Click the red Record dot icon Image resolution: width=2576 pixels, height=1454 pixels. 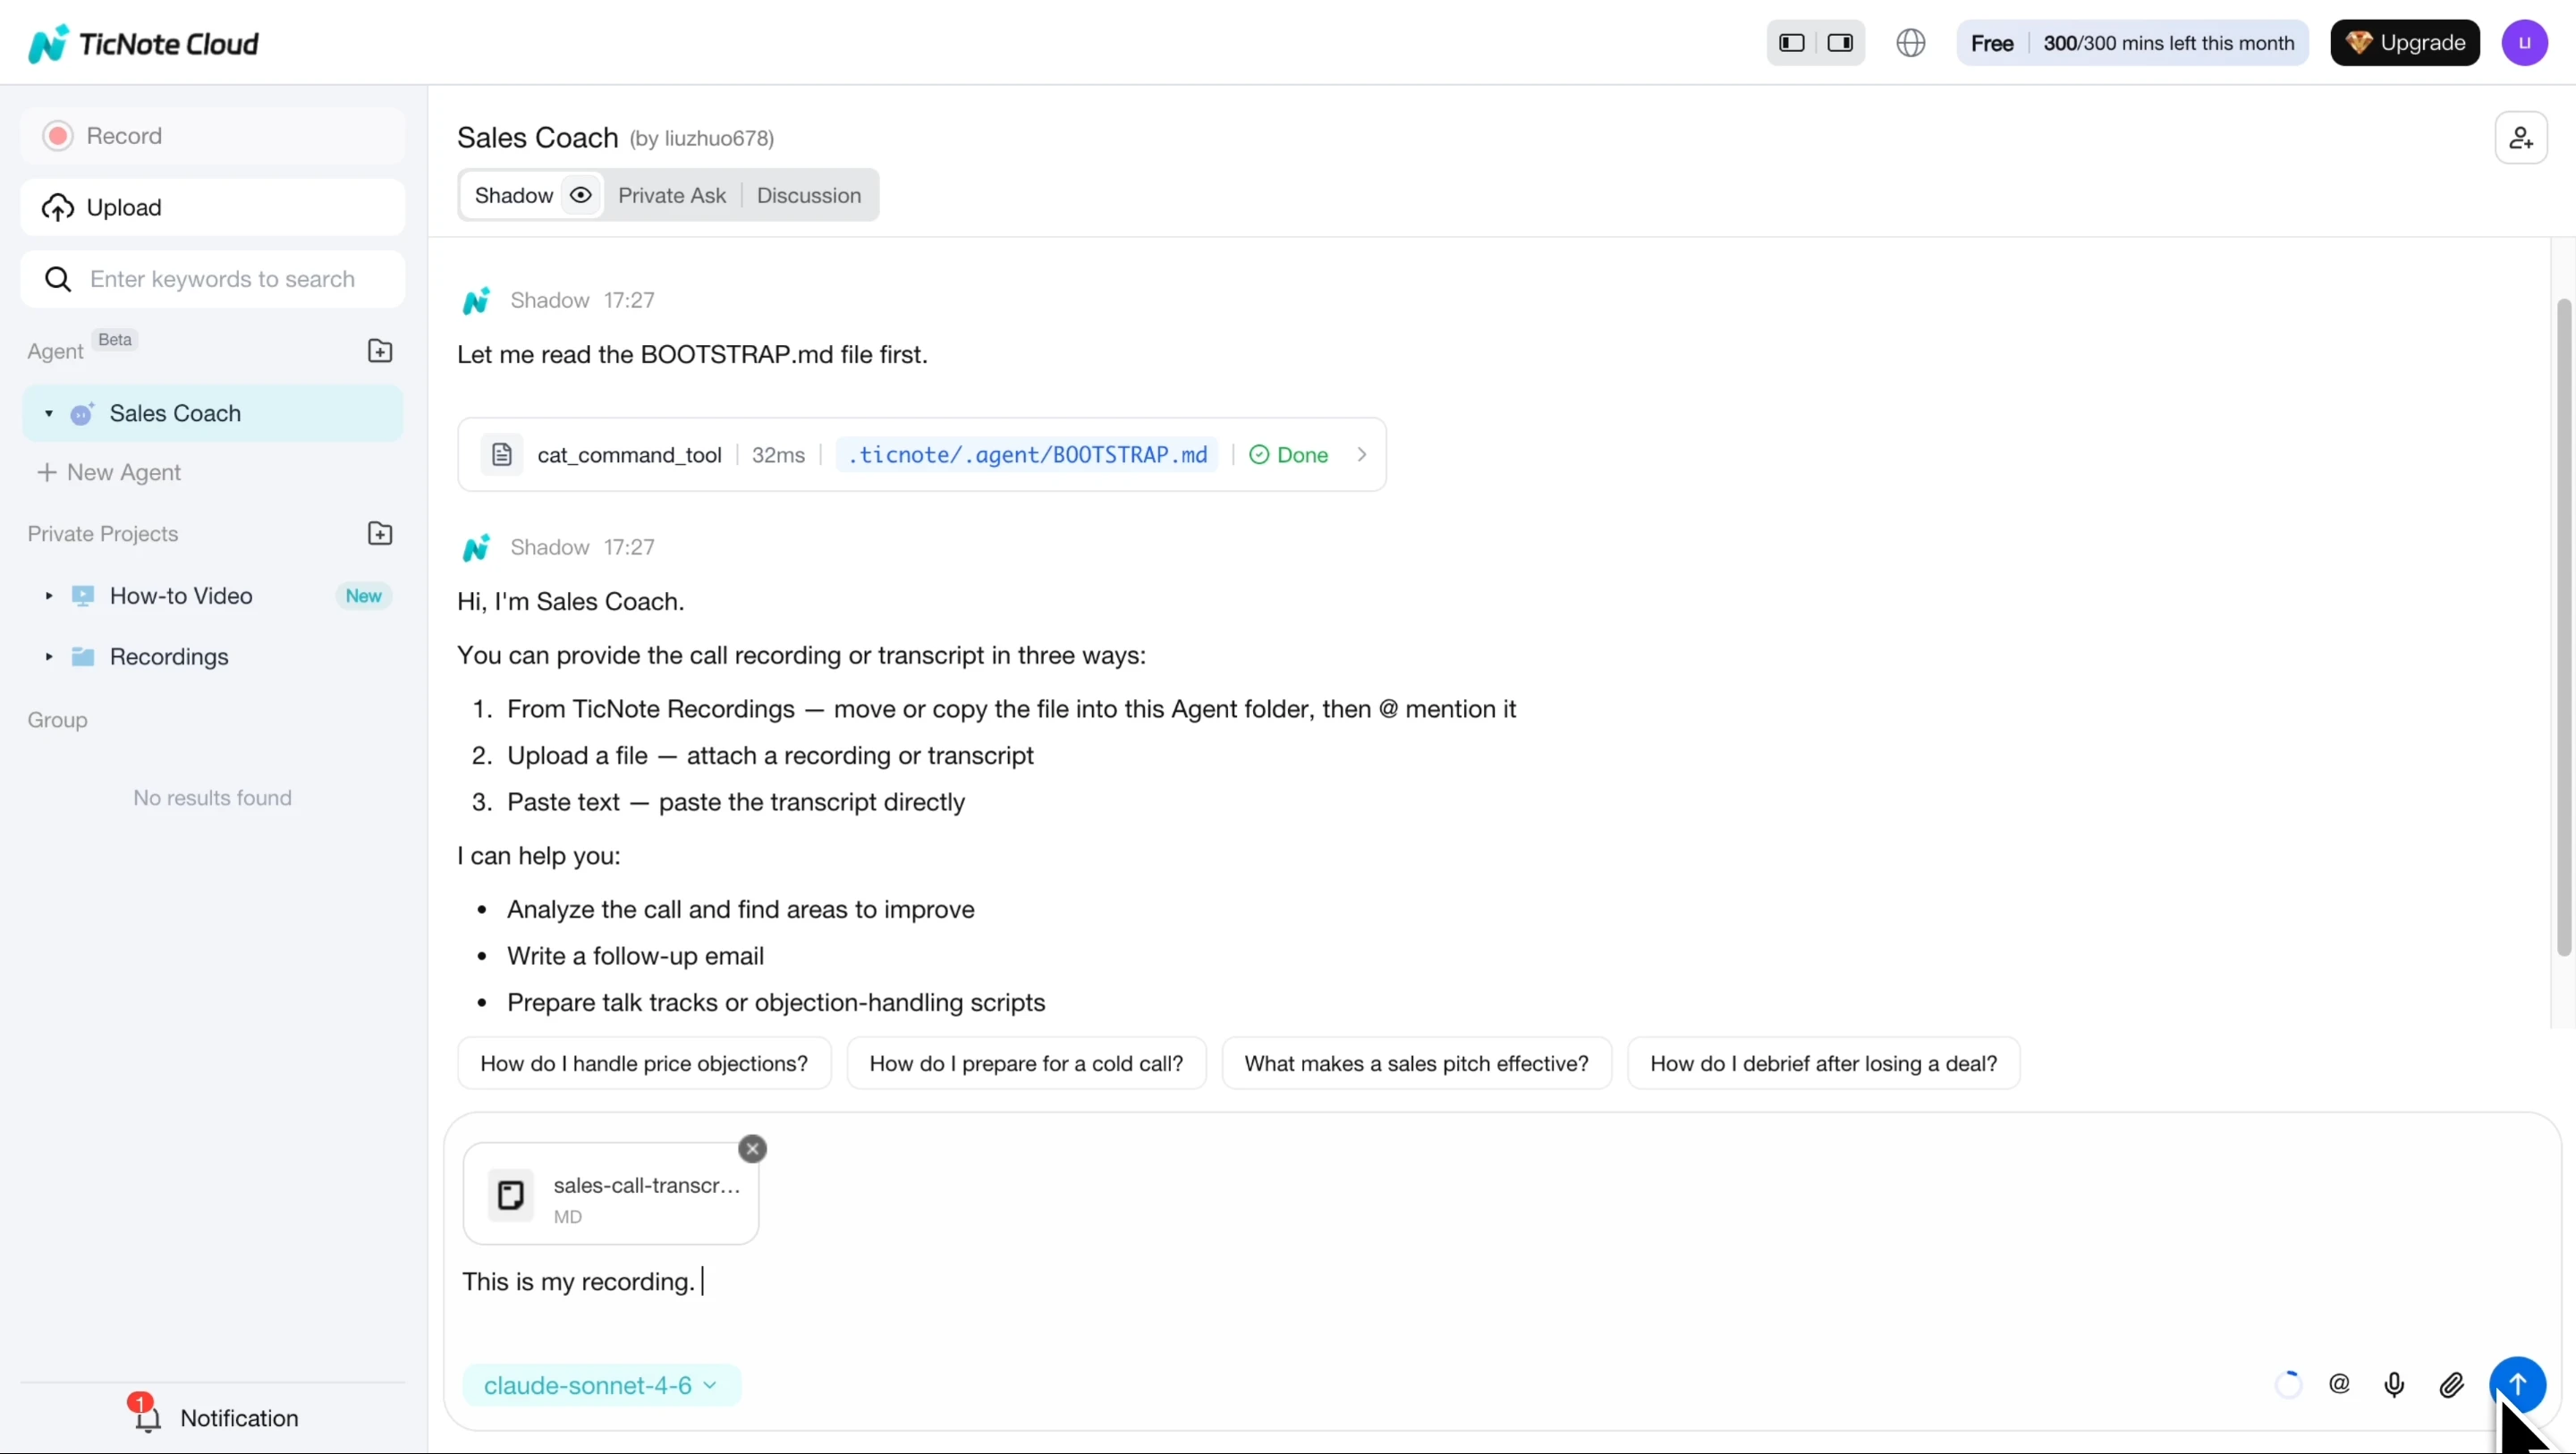coord(58,136)
